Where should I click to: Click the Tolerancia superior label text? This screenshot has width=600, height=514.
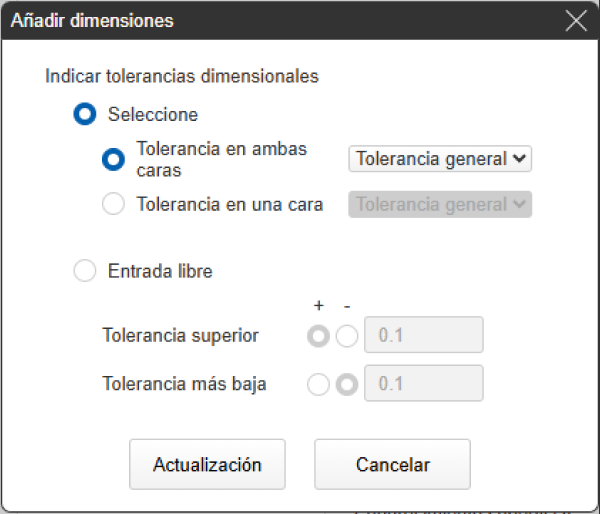tap(180, 336)
